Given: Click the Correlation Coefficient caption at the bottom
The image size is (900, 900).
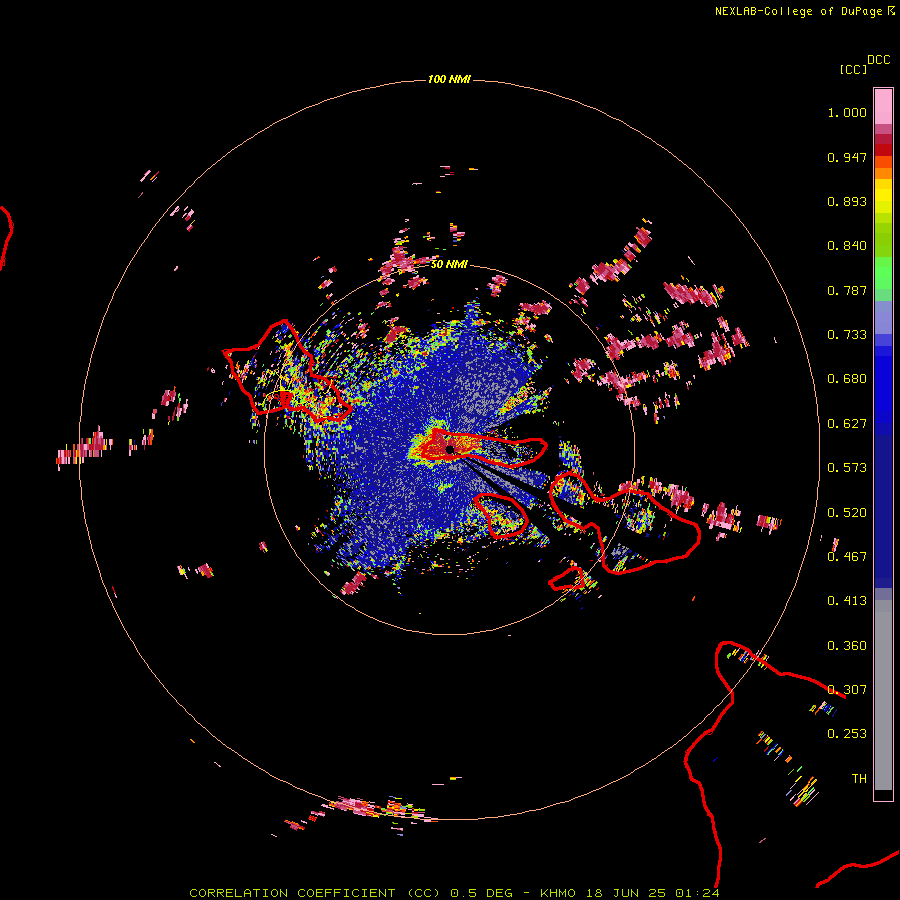Looking at the screenshot, I should tap(454, 893).
